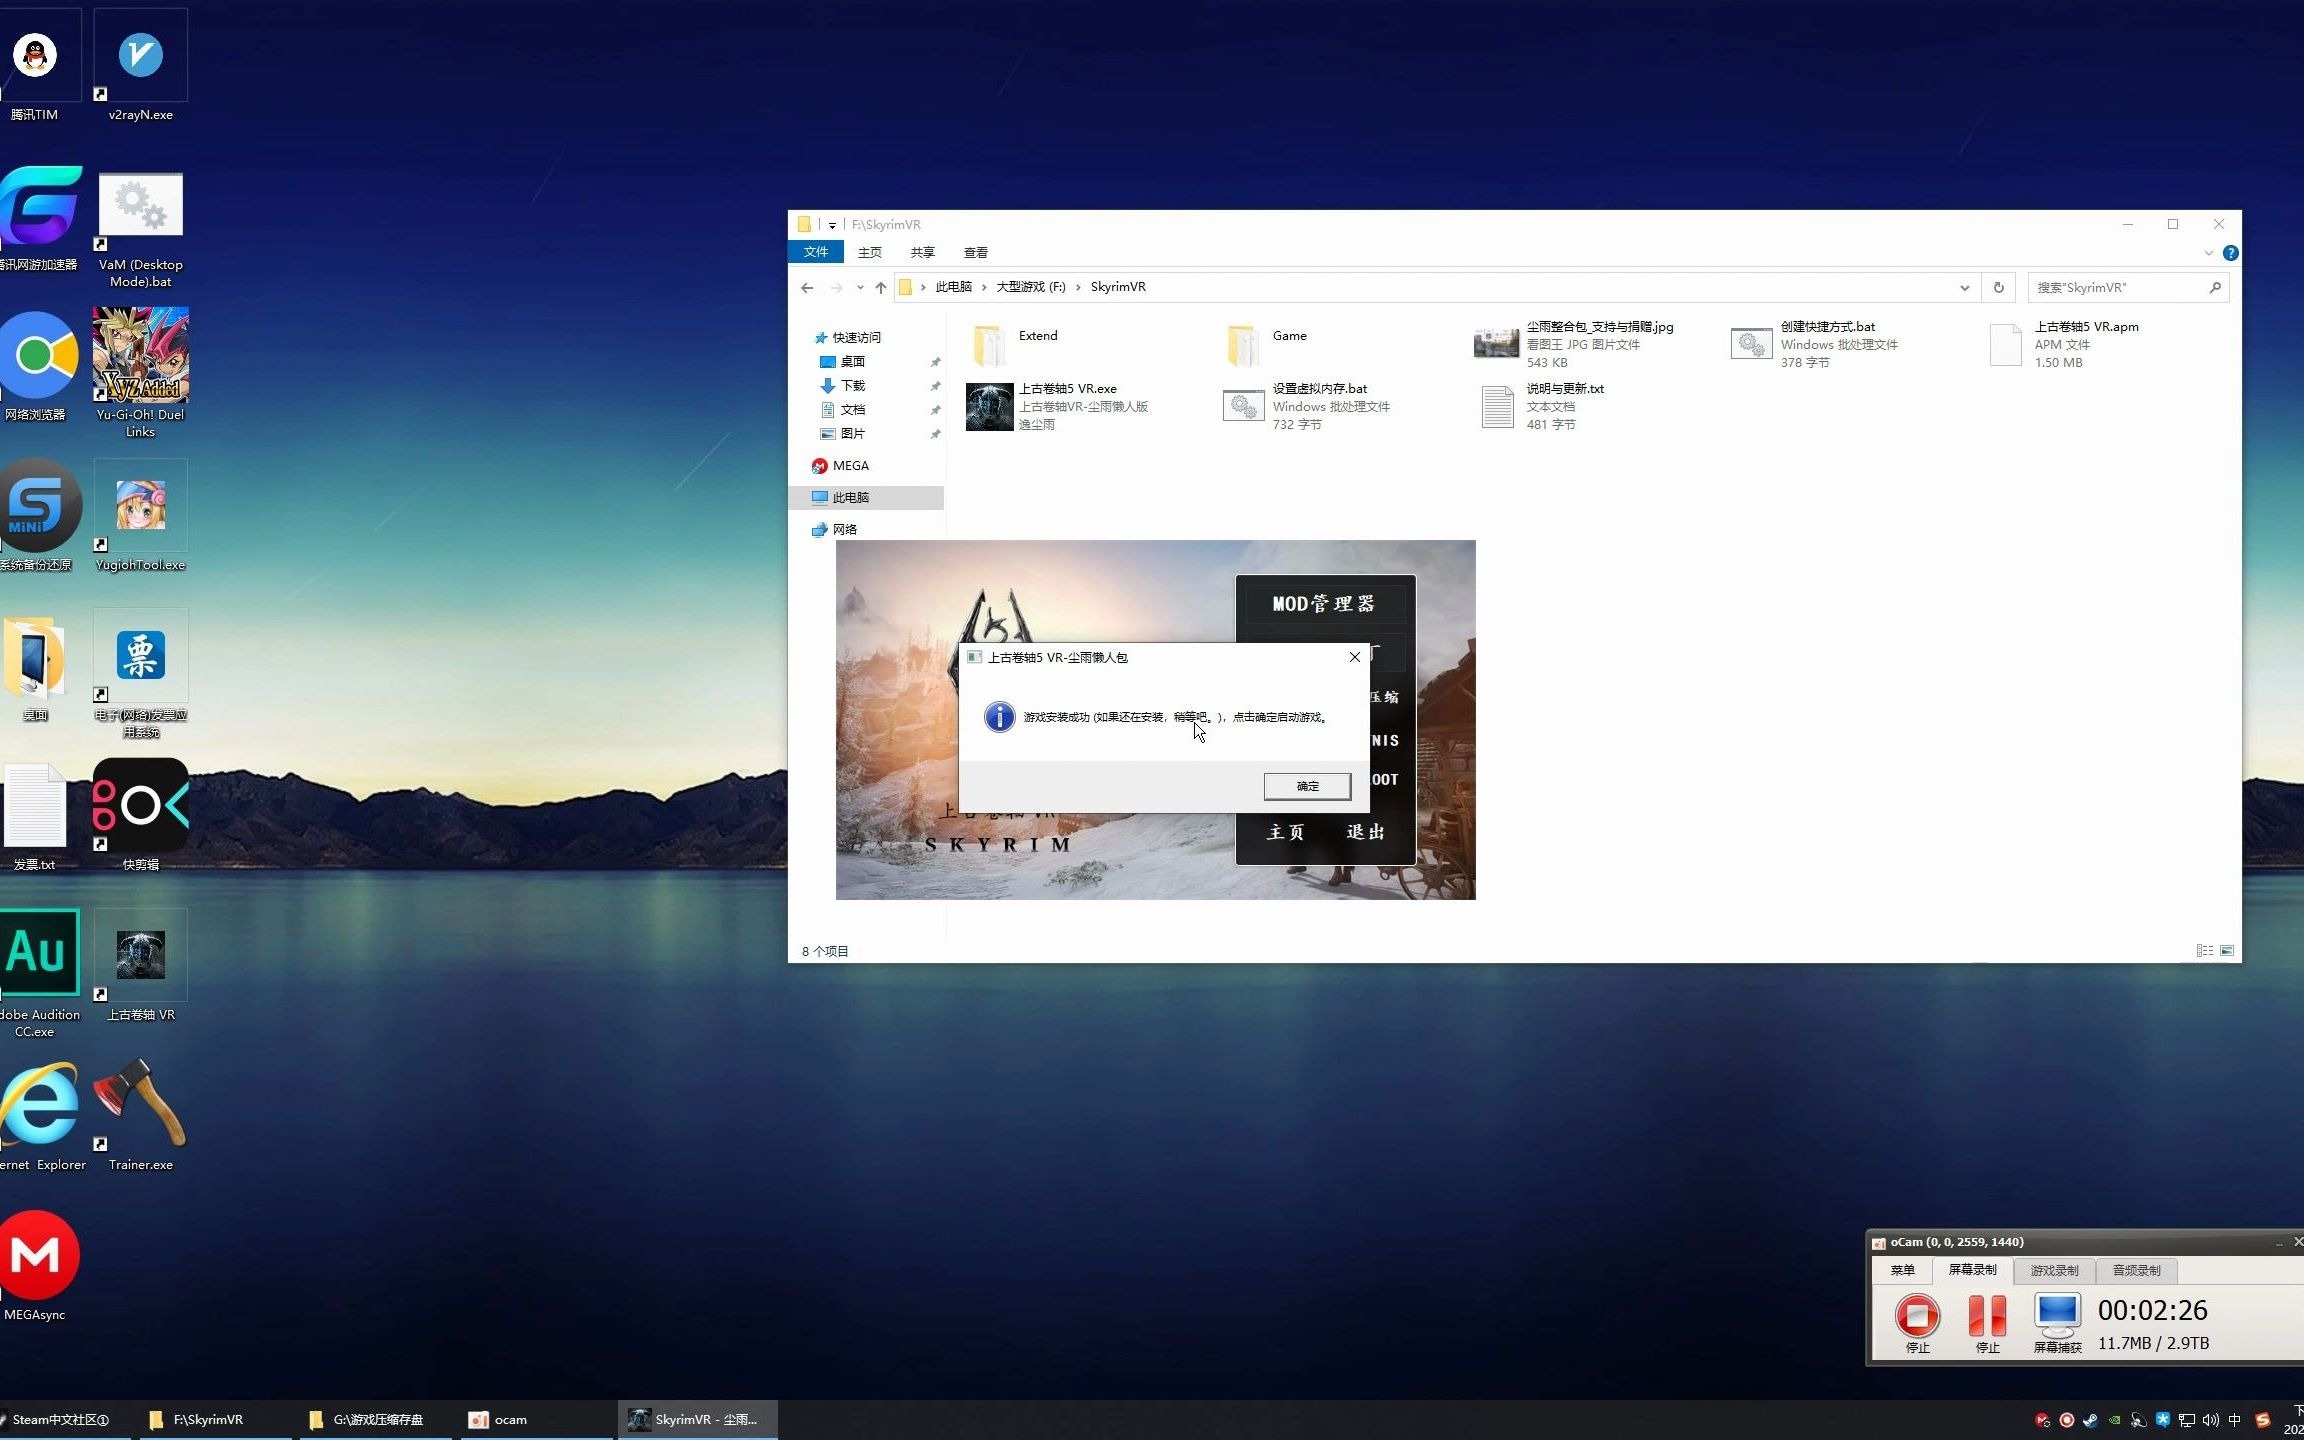Open Trainer.exe desktop shortcut

coord(141,1115)
